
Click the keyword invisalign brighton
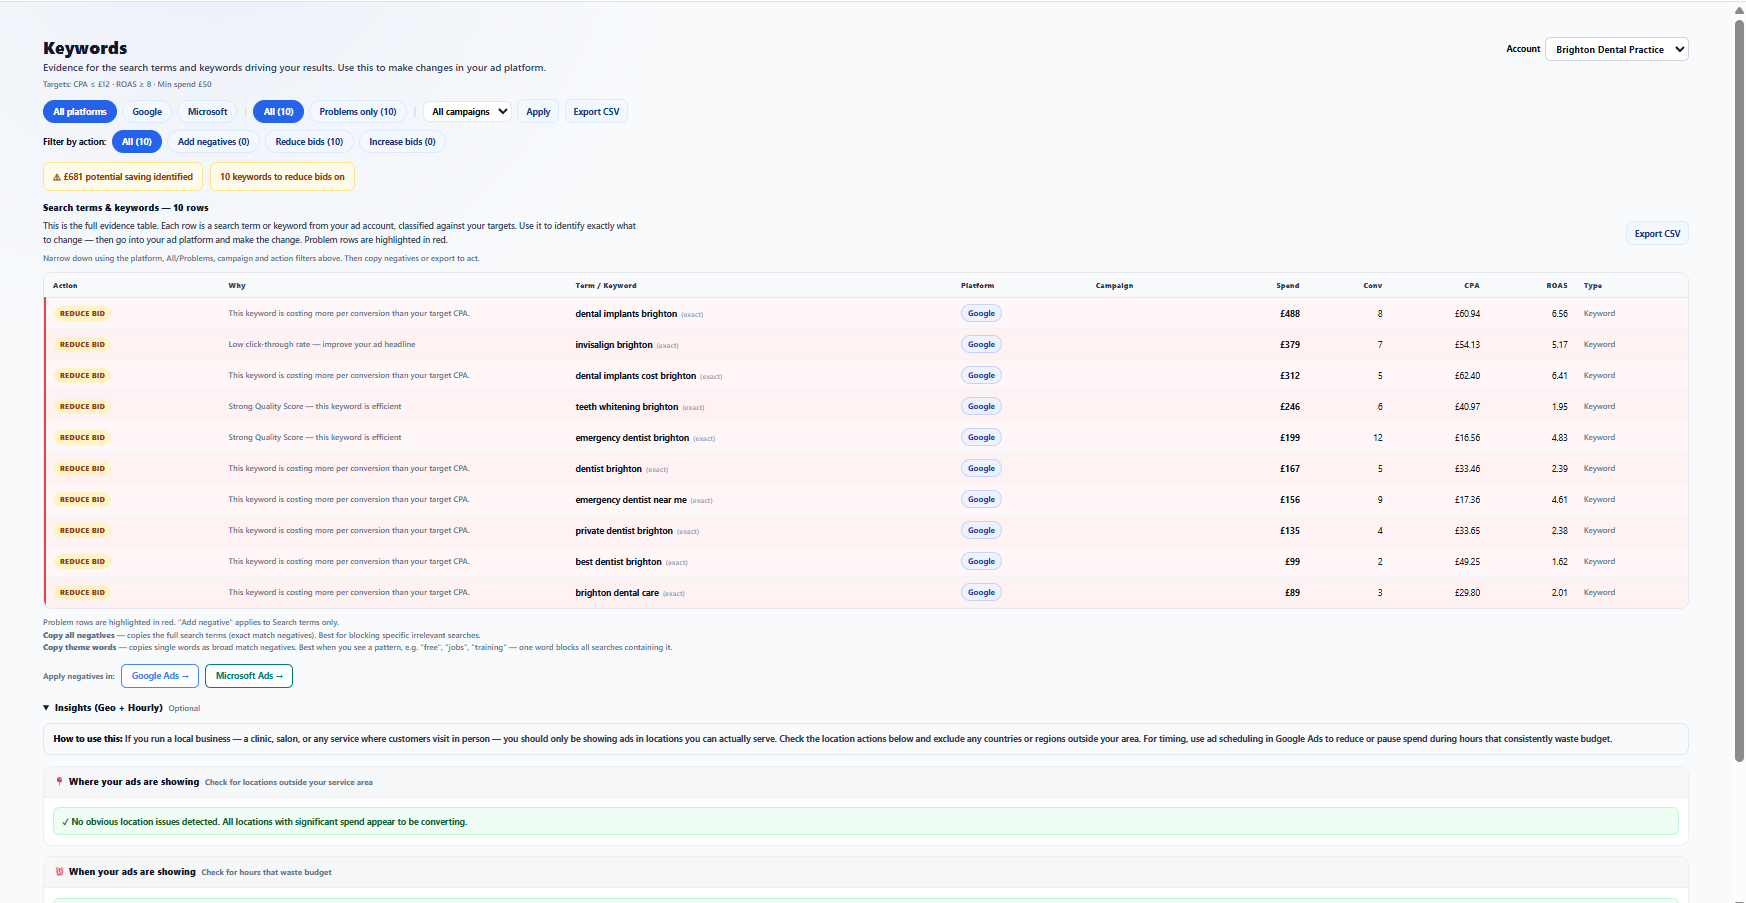click(x=614, y=345)
